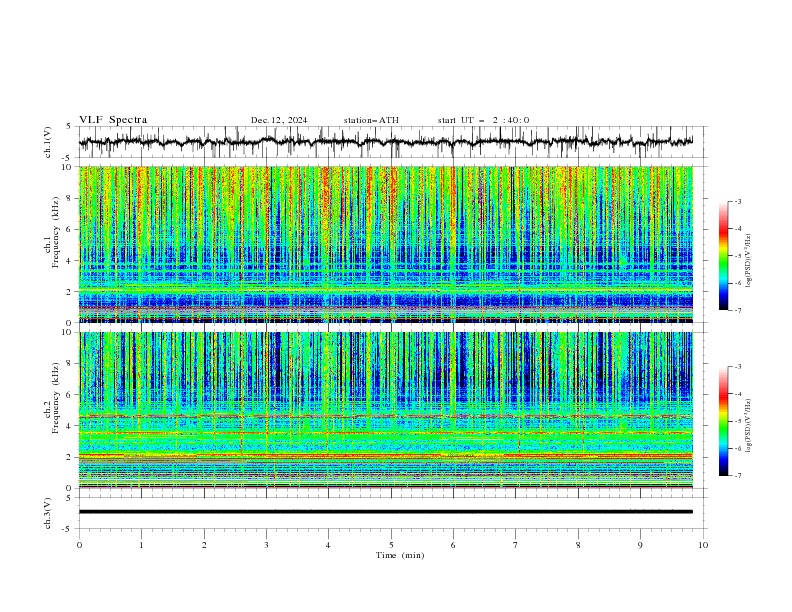Click time axis tick label "6"
792x612 pixels.
(x=453, y=545)
